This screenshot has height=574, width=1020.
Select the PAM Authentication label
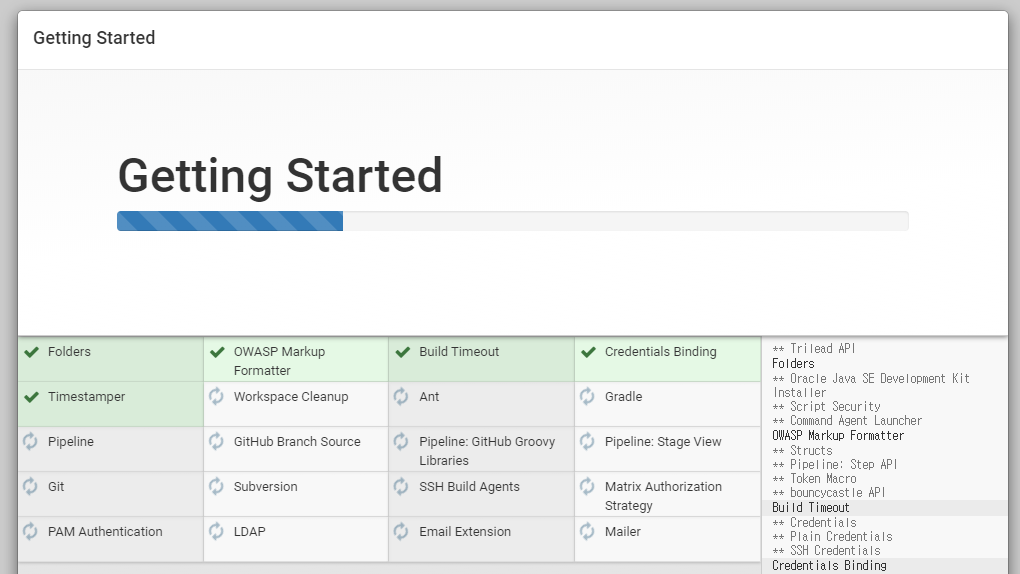click(105, 531)
